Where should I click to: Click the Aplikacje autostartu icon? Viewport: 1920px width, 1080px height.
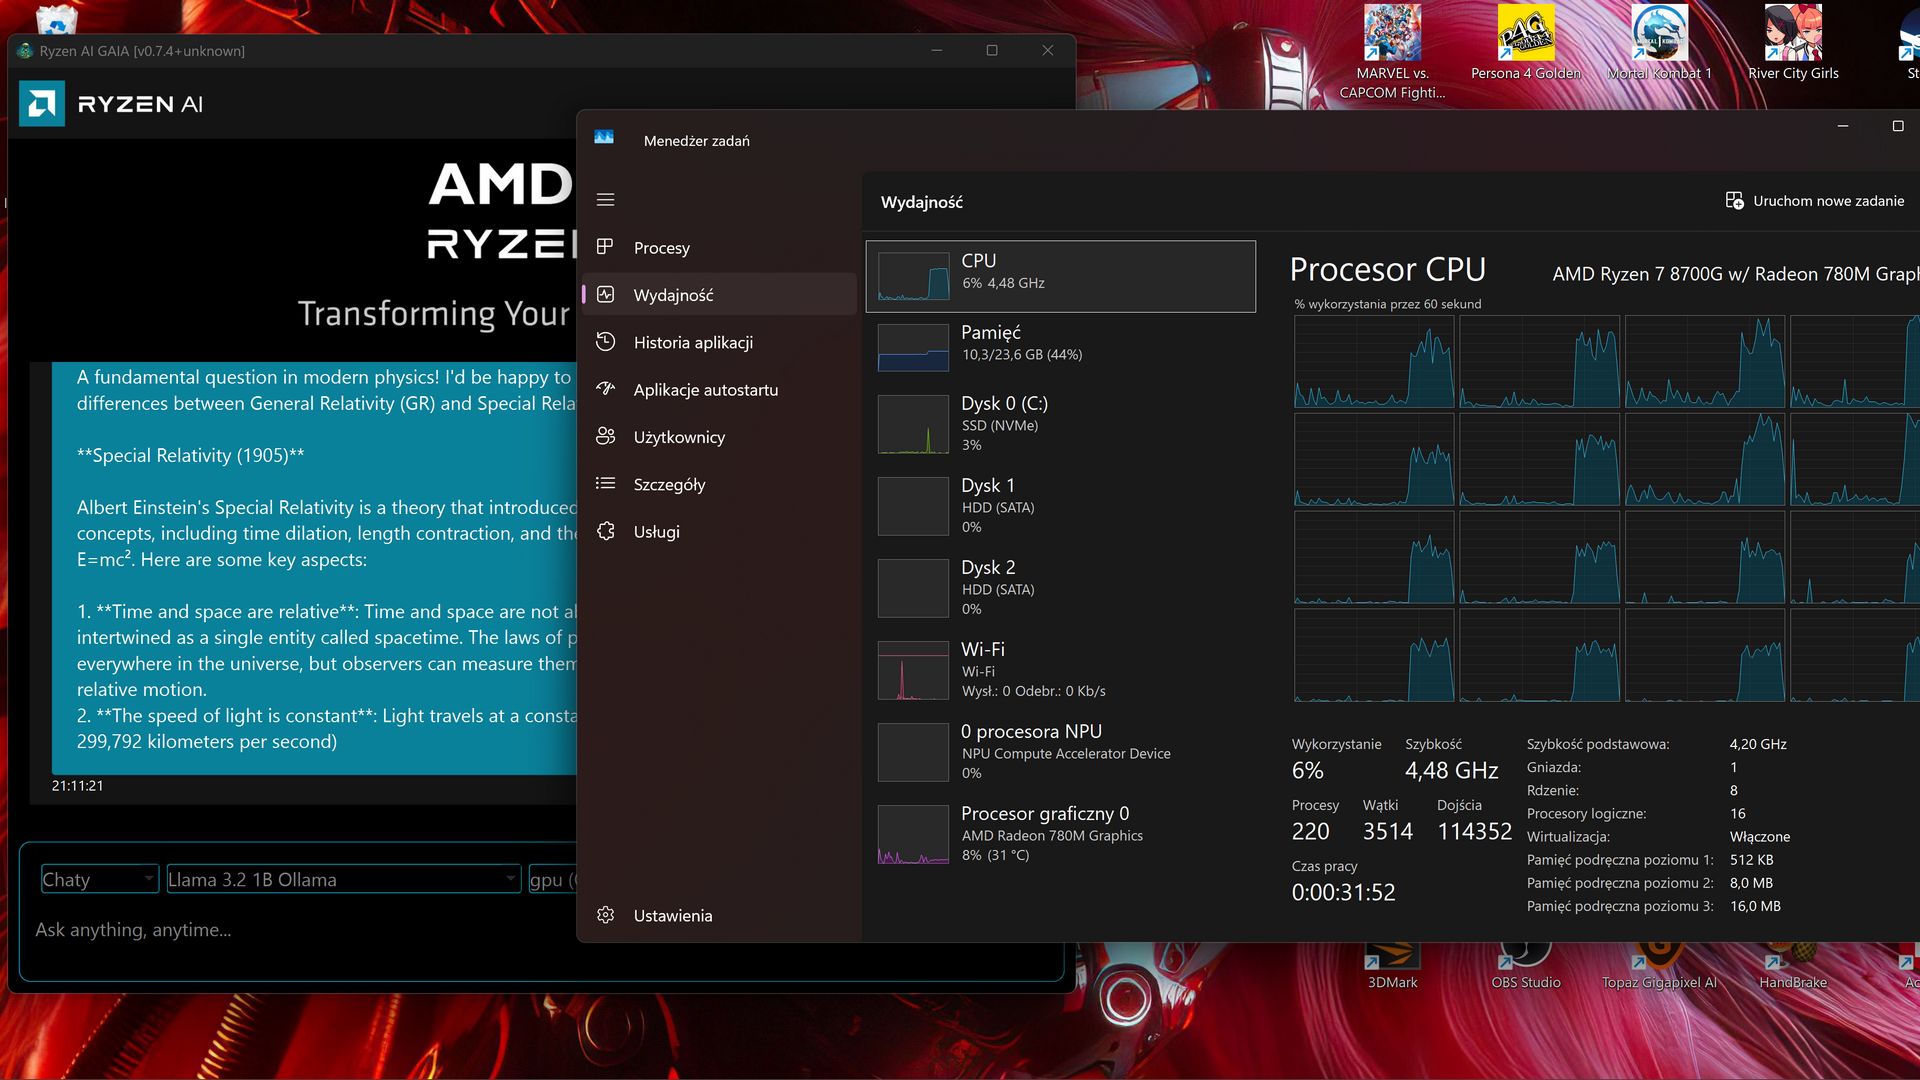pos(605,389)
